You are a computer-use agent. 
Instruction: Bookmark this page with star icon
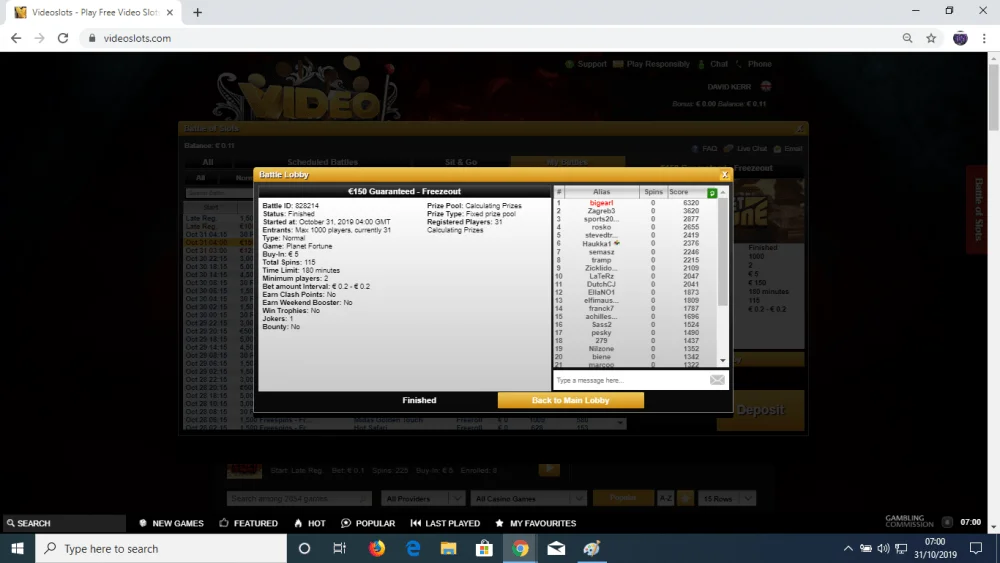(931, 38)
